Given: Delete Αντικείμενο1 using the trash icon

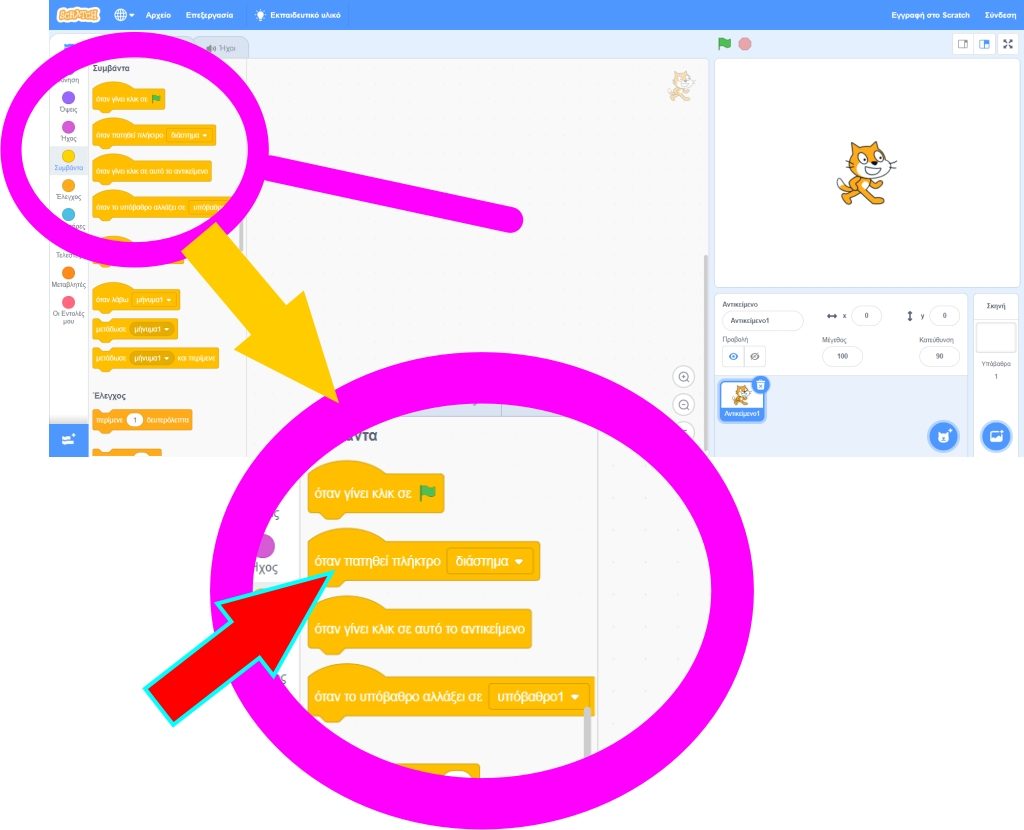Looking at the screenshot, I should click(760, 384).
